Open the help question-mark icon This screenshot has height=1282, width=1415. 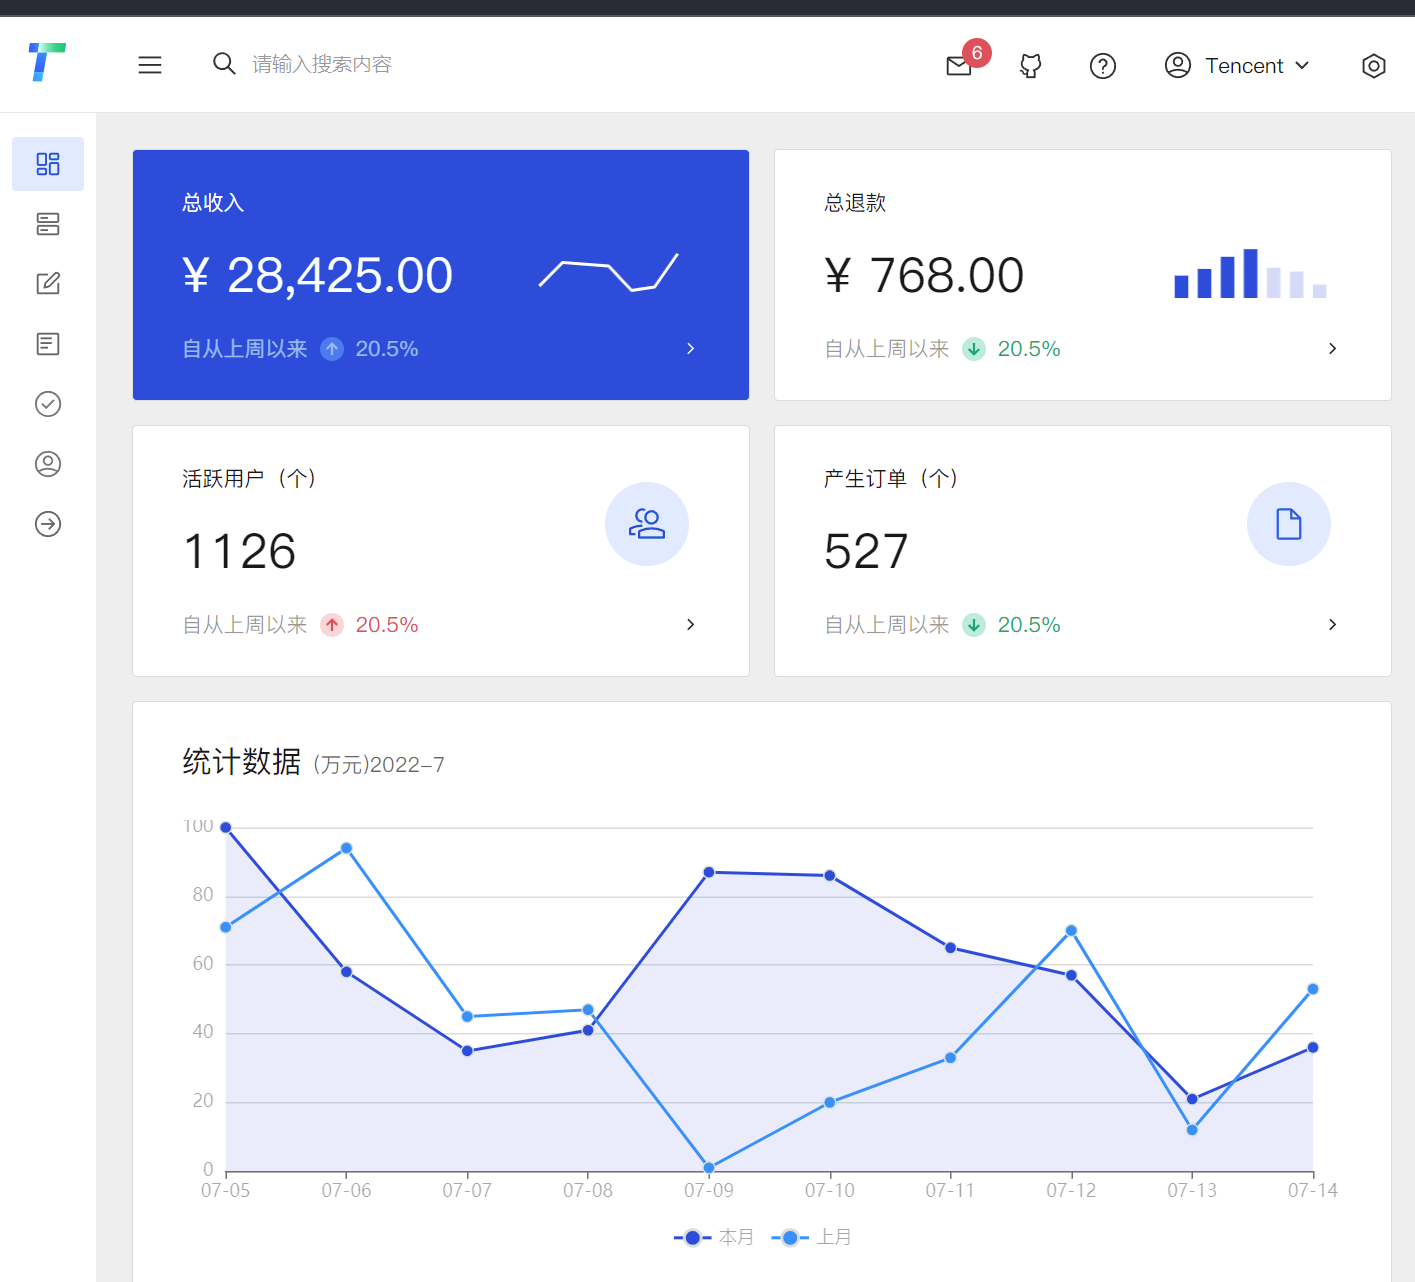tap(1102, 66)
